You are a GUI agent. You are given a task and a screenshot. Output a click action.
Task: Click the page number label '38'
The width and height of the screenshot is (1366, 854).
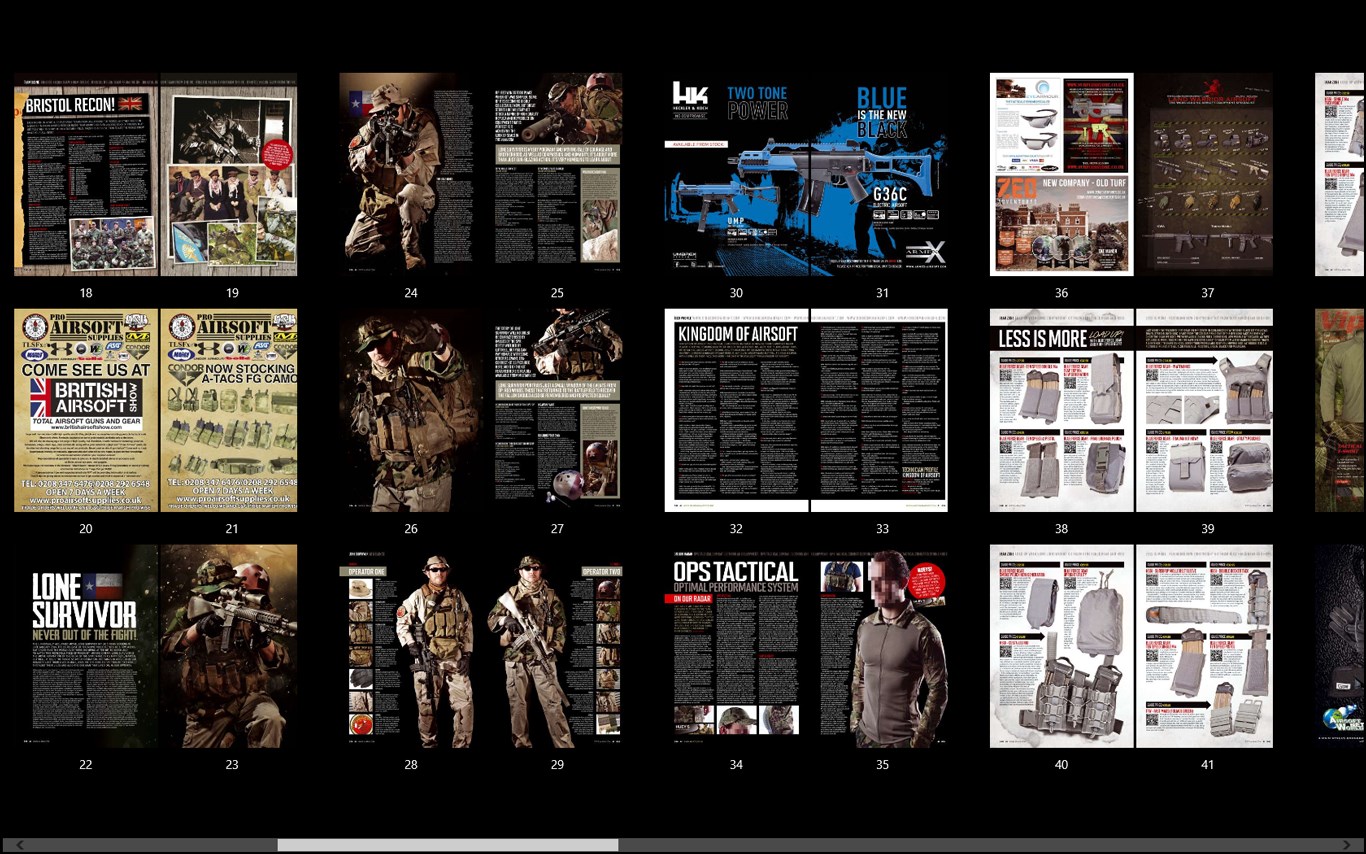[1061, 529]
